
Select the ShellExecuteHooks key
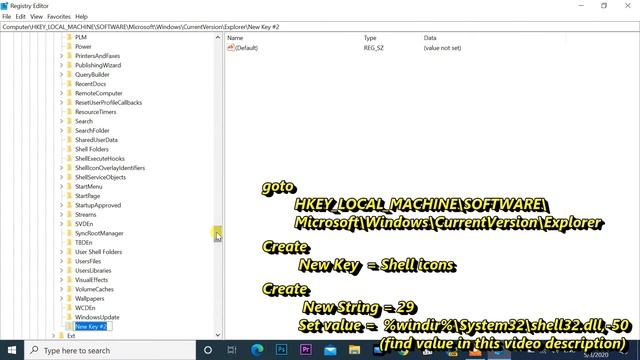coord(100,158)
